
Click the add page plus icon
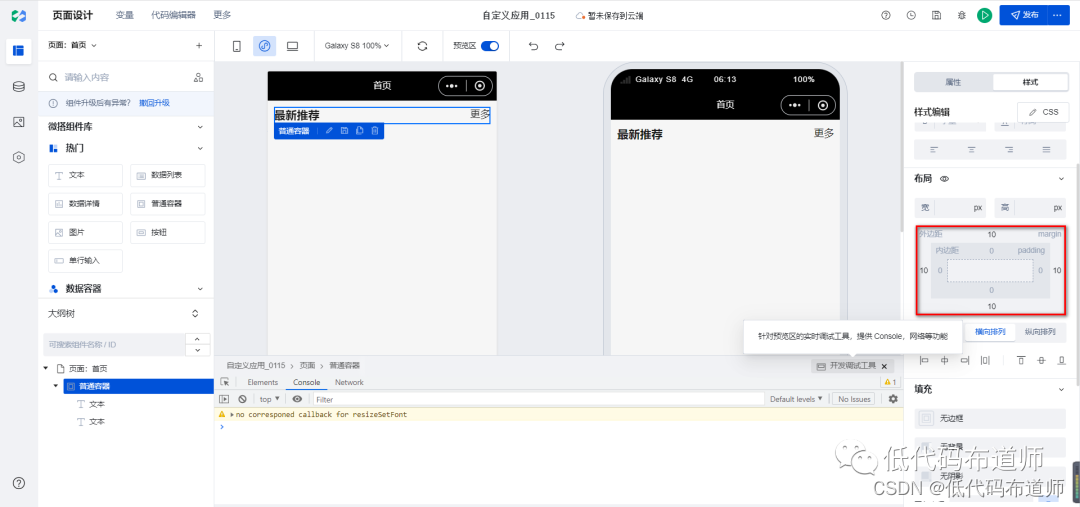[x=199, y=45]
